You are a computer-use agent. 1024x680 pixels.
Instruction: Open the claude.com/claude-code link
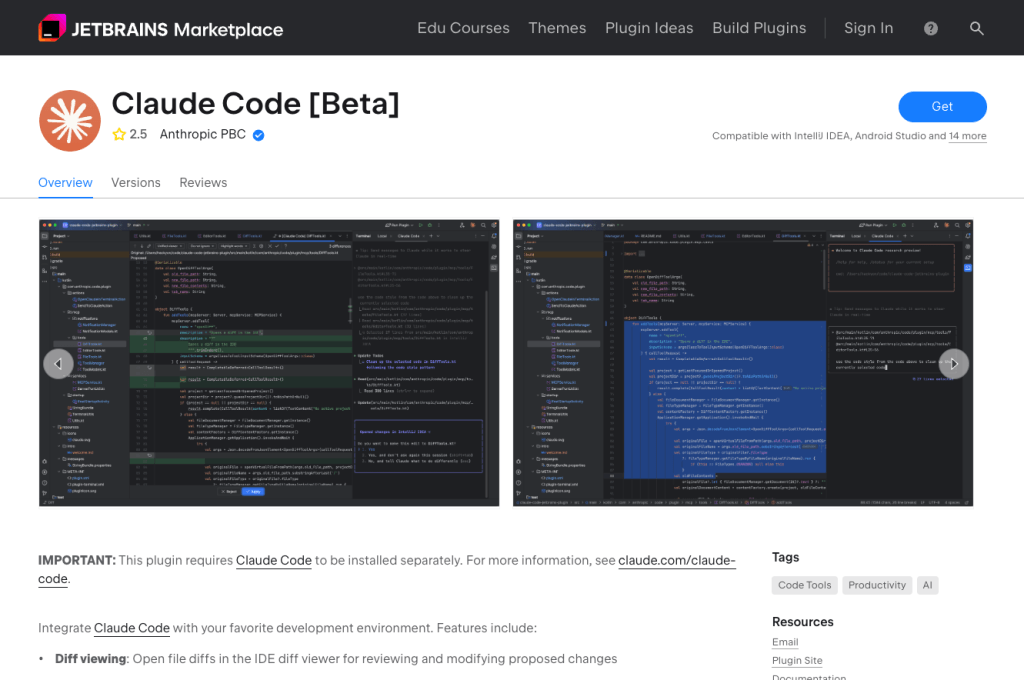tap(677, 560)
